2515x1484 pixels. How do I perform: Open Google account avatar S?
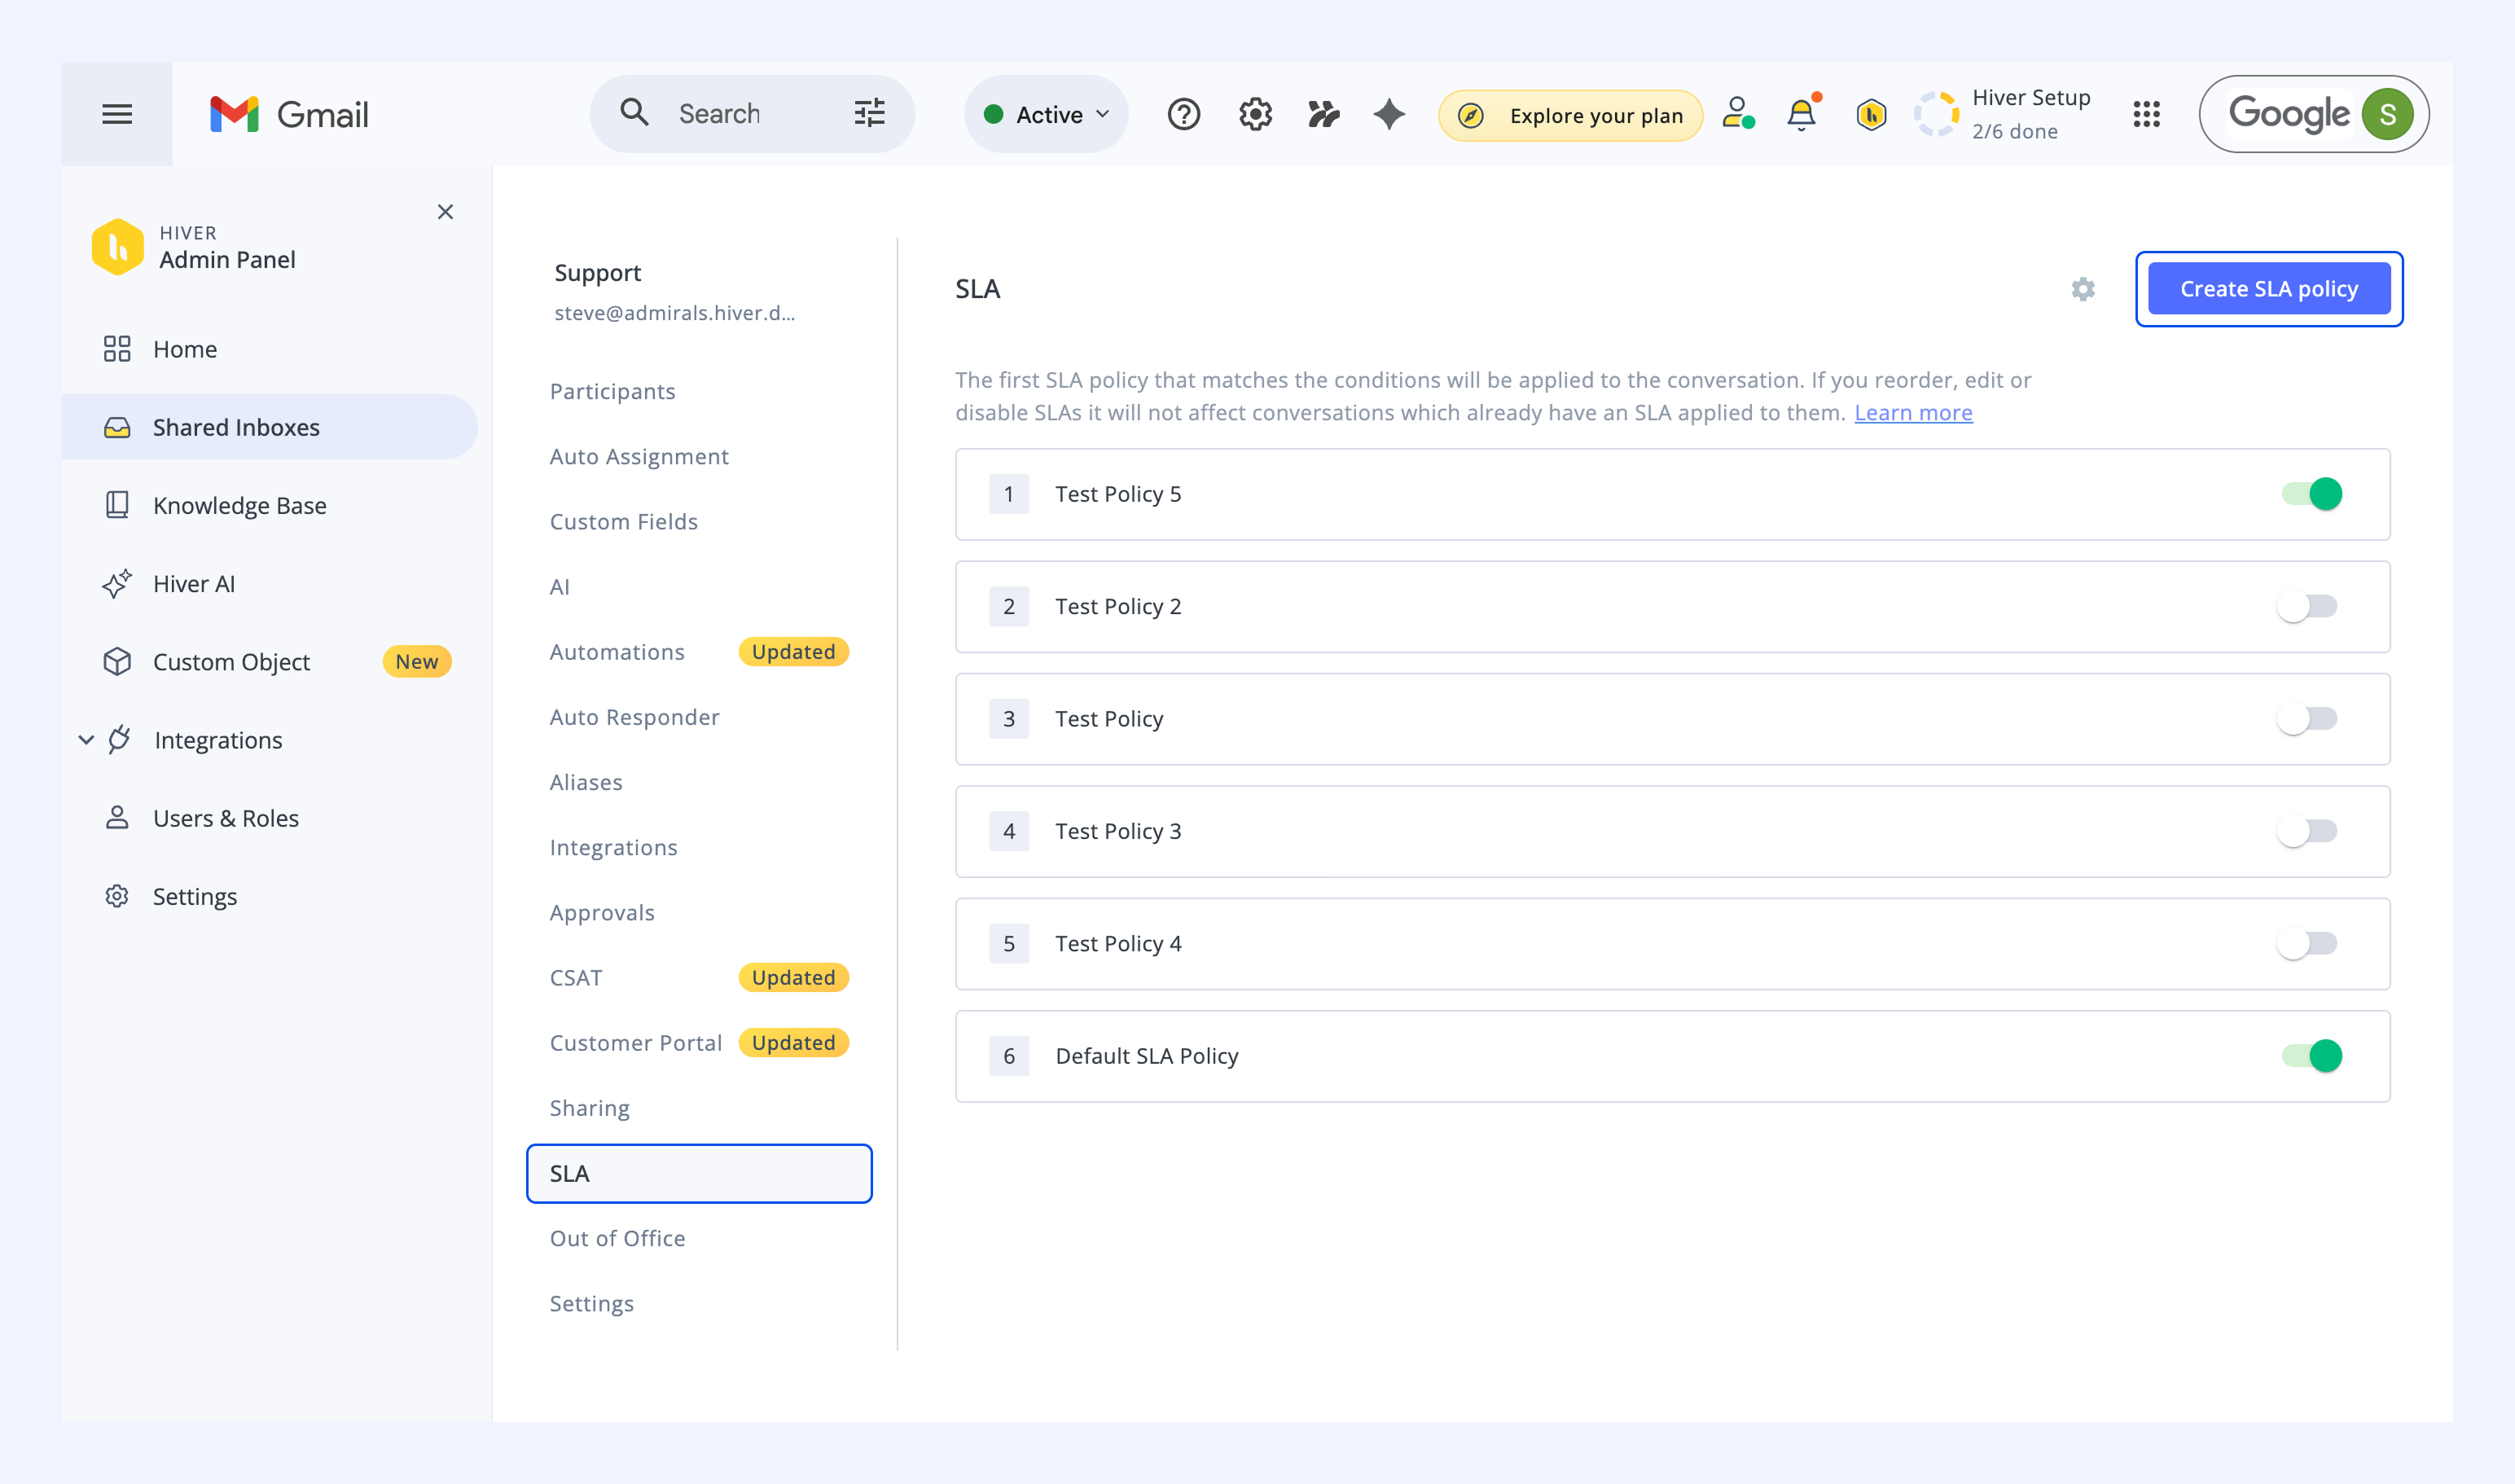click(2387, 114)
